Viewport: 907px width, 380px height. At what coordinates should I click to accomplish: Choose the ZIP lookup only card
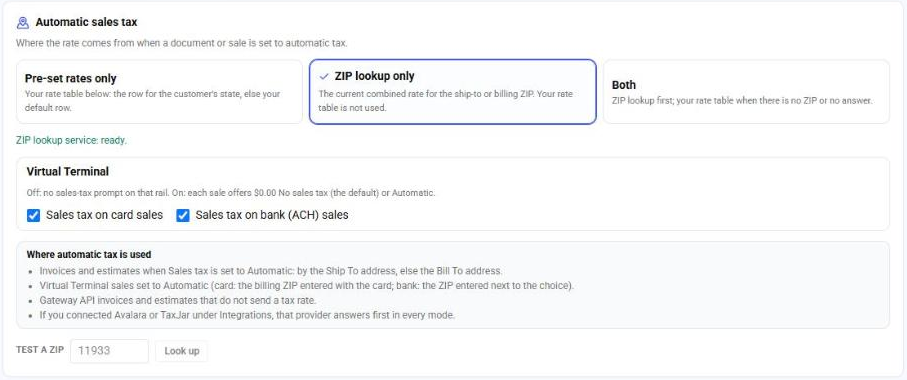[453, 91]
